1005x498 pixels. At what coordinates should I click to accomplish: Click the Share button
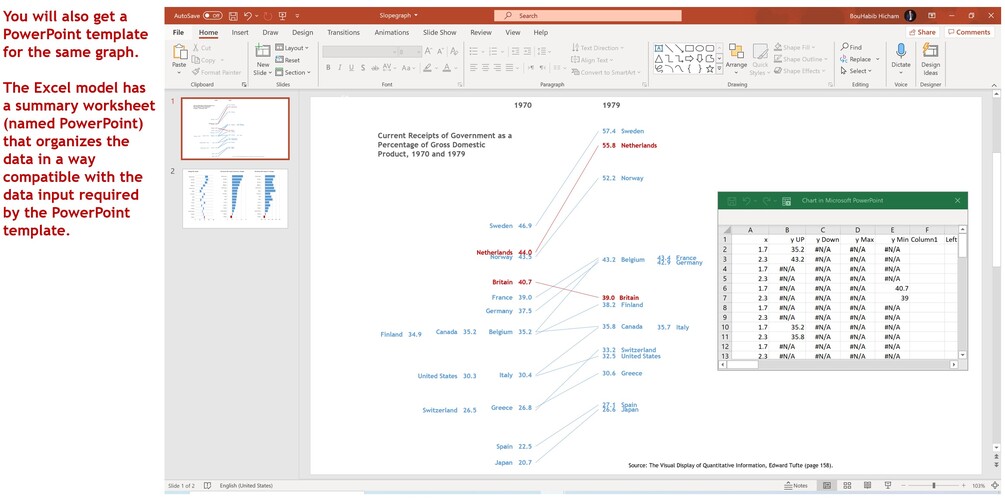pos(922,32)
